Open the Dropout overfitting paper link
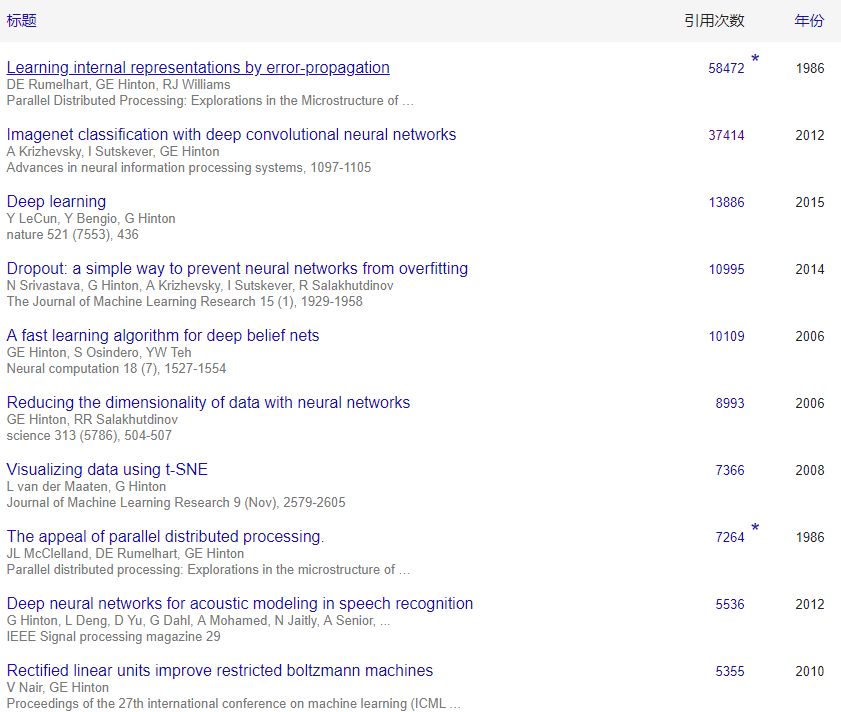 (237, 269)
